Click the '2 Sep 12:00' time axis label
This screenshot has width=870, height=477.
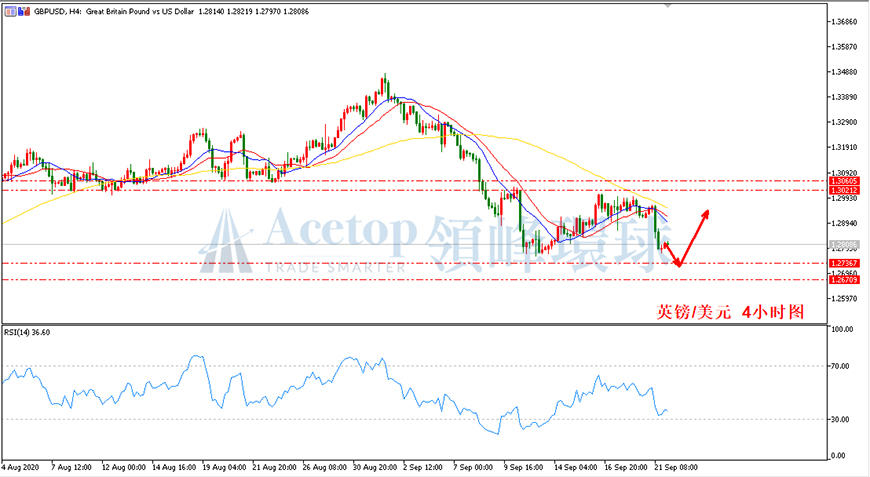(x=423, y=467)
